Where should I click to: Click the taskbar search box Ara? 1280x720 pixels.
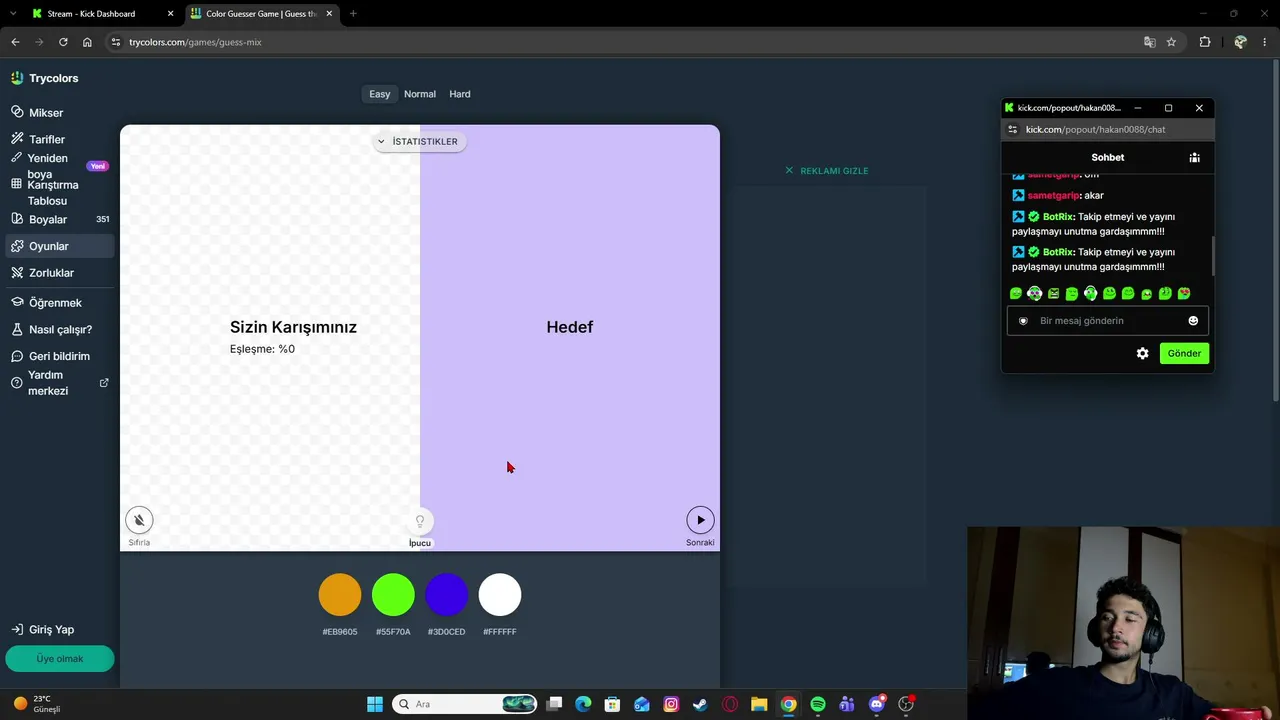465,704
